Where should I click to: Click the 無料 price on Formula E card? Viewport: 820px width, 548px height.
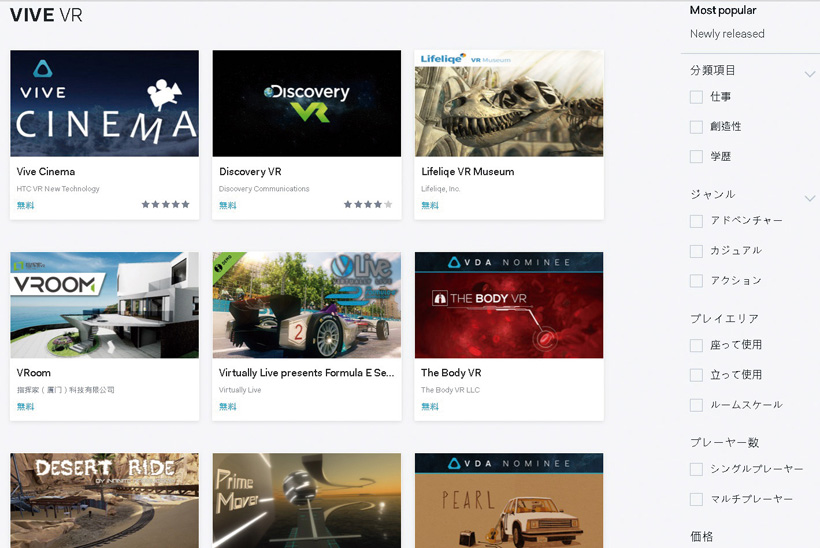pyautogui.click(x=227, y=407)
